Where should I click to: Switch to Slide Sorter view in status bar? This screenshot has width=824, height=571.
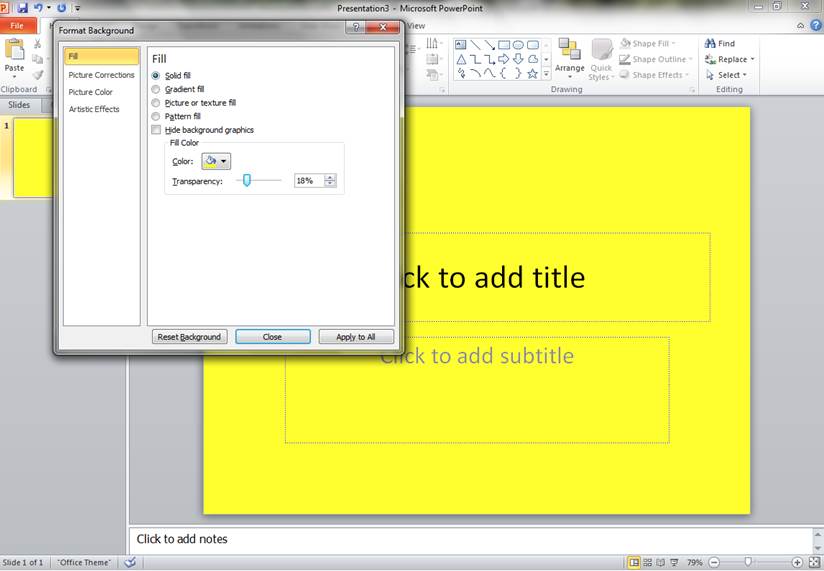(648, 563)
